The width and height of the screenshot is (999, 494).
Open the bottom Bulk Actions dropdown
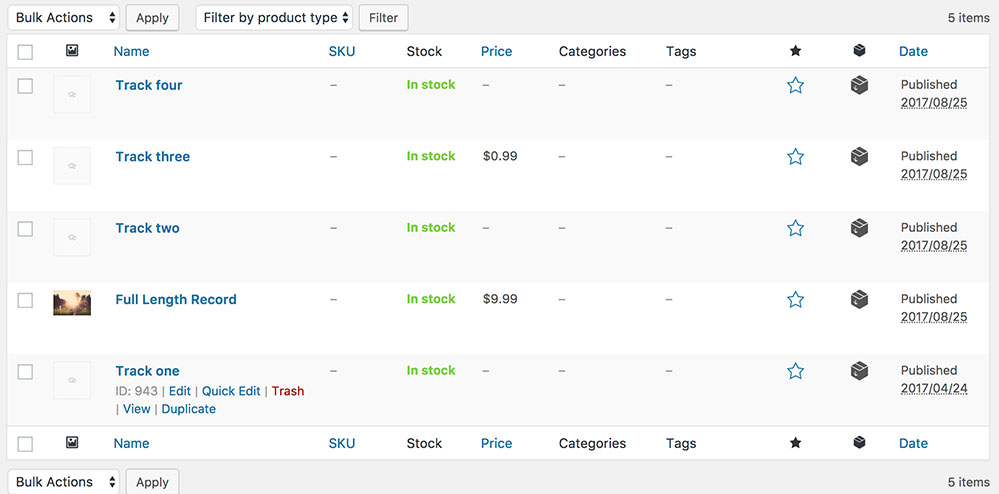tap(64, 482)
